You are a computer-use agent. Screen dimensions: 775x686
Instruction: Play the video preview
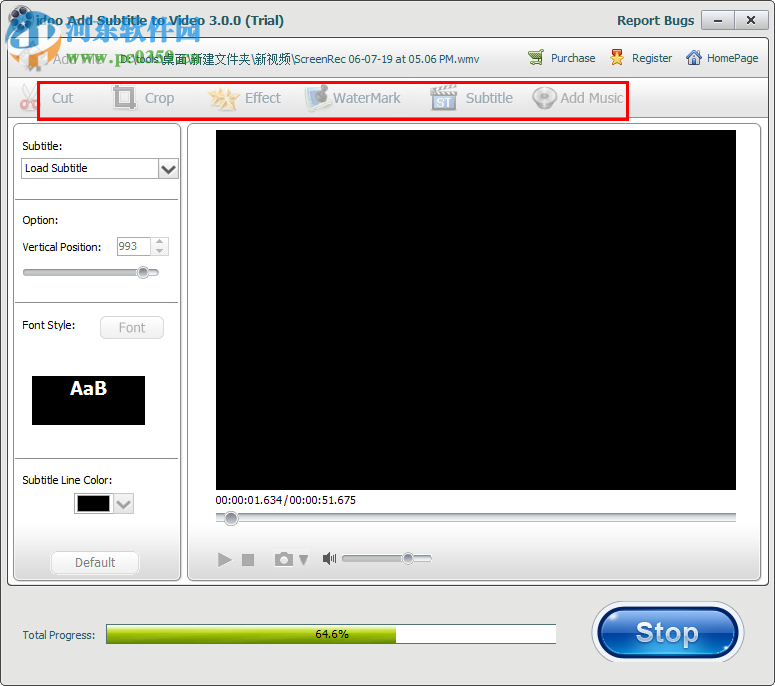(x=224, y=559)
